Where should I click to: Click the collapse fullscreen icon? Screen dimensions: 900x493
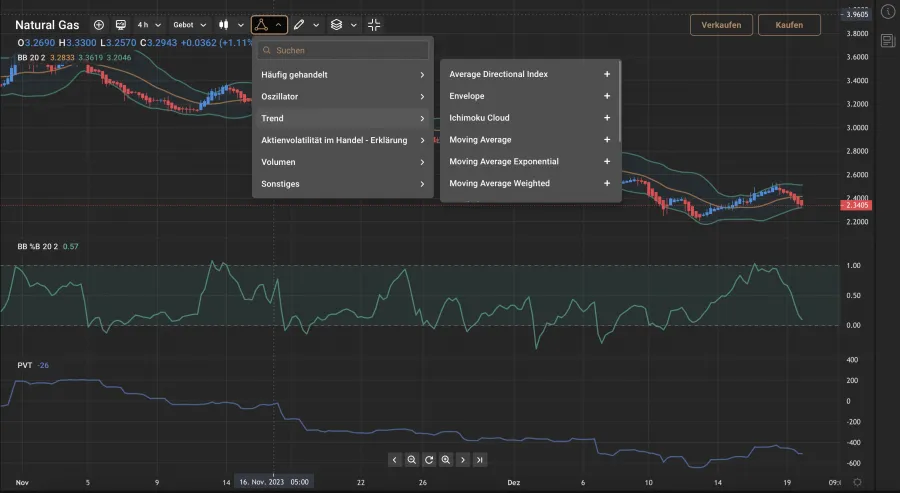(374, 25)
